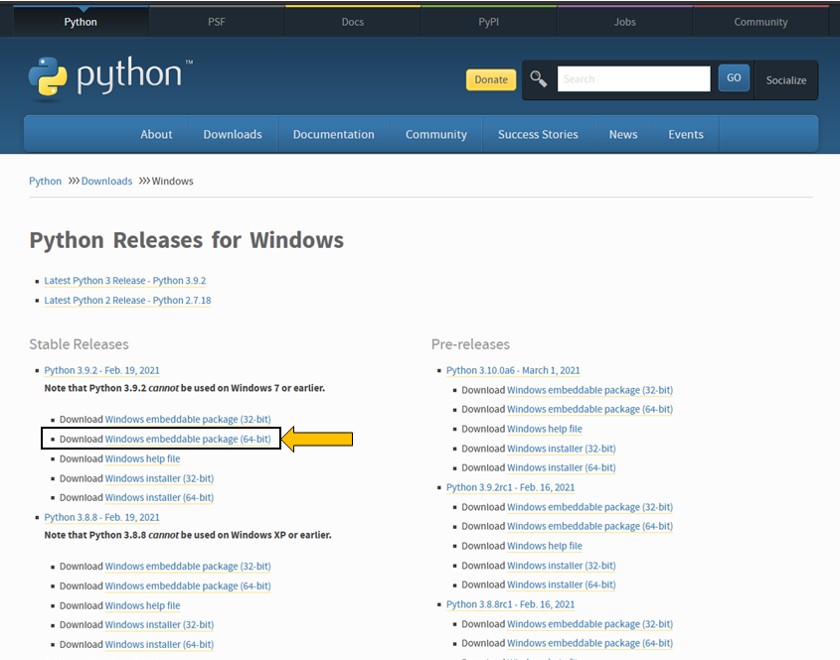The image size is (840, 660).
Task: Download Python 3.9.2 Windows installer (64-bit)
Action: 159,498
